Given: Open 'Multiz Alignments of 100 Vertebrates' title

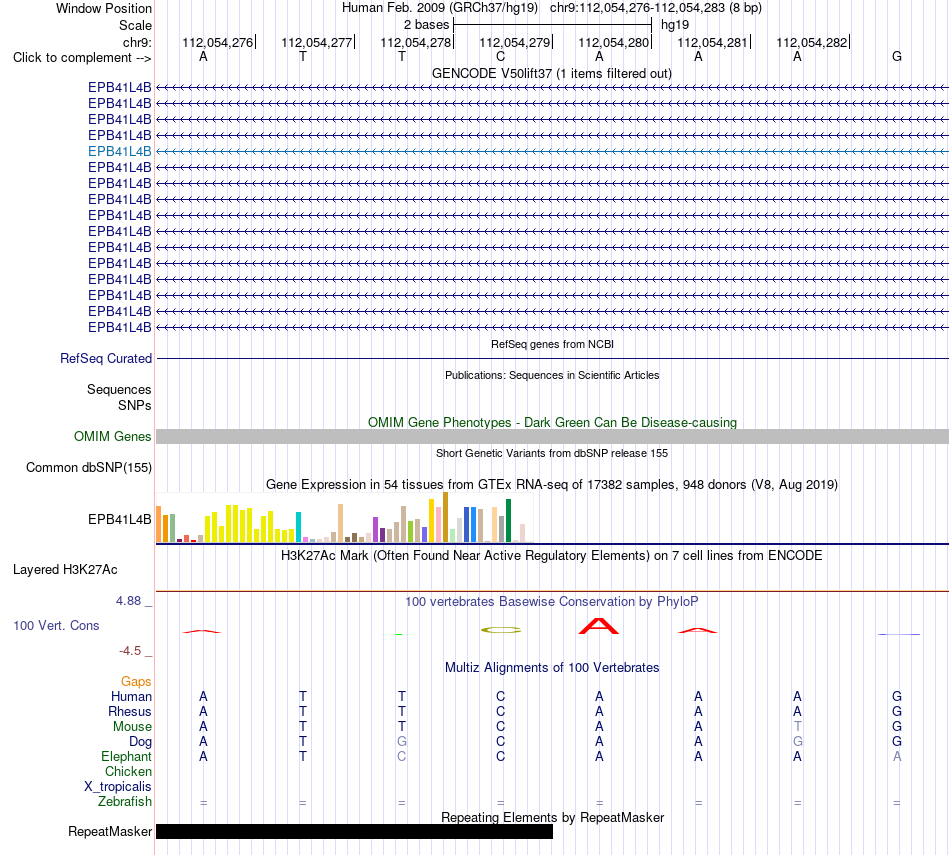Looking at the screenshot, I should [552, 668].
